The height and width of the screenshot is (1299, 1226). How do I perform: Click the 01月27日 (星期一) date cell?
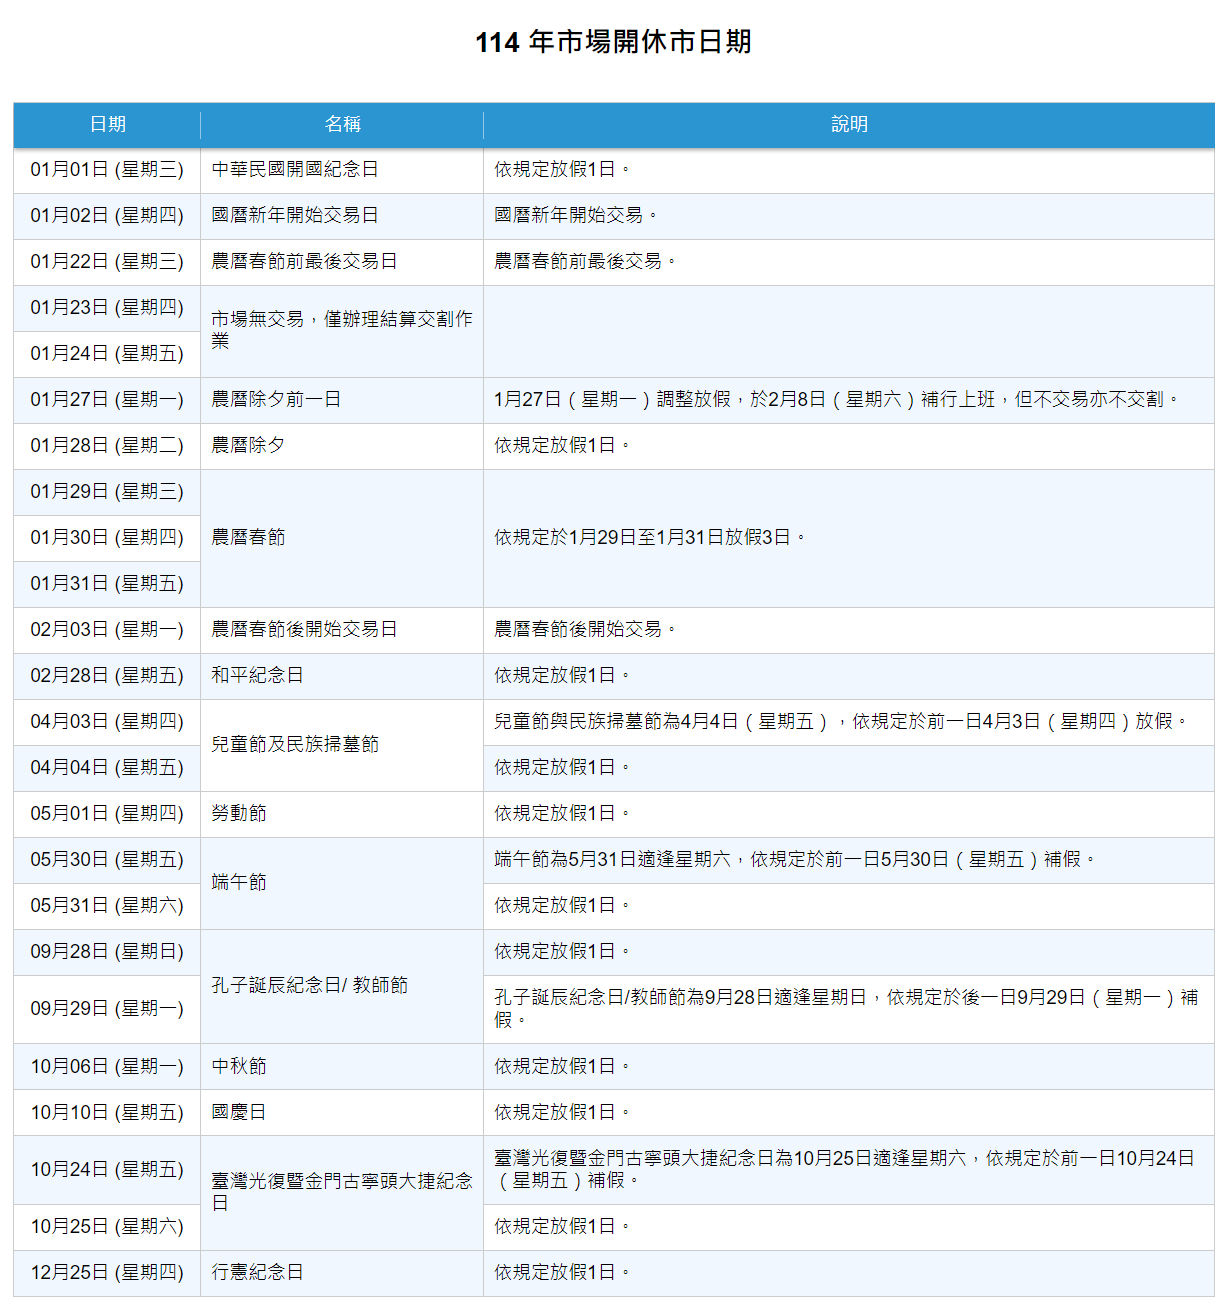coord(107,400)
